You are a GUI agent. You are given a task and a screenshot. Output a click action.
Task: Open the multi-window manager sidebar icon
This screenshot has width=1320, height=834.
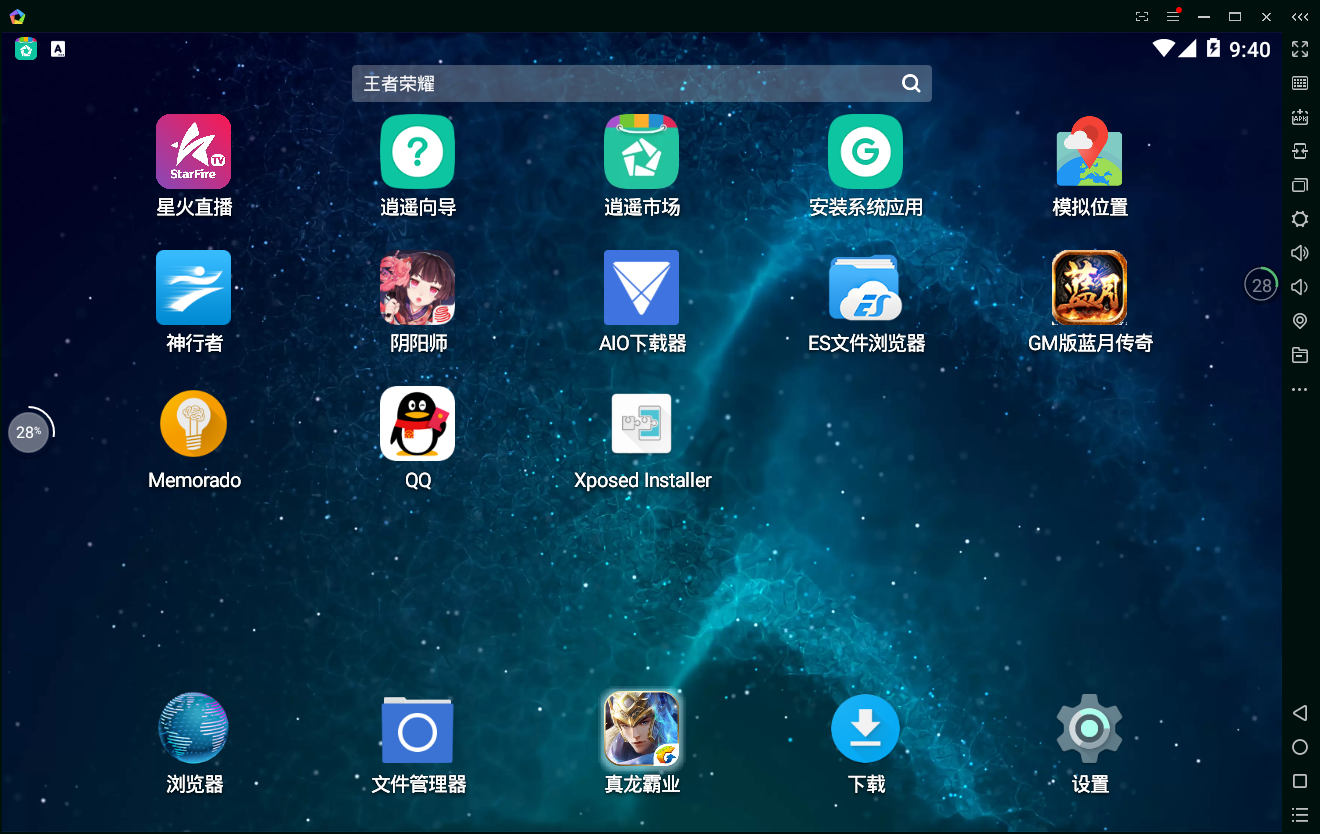(x=1300, y=185)
